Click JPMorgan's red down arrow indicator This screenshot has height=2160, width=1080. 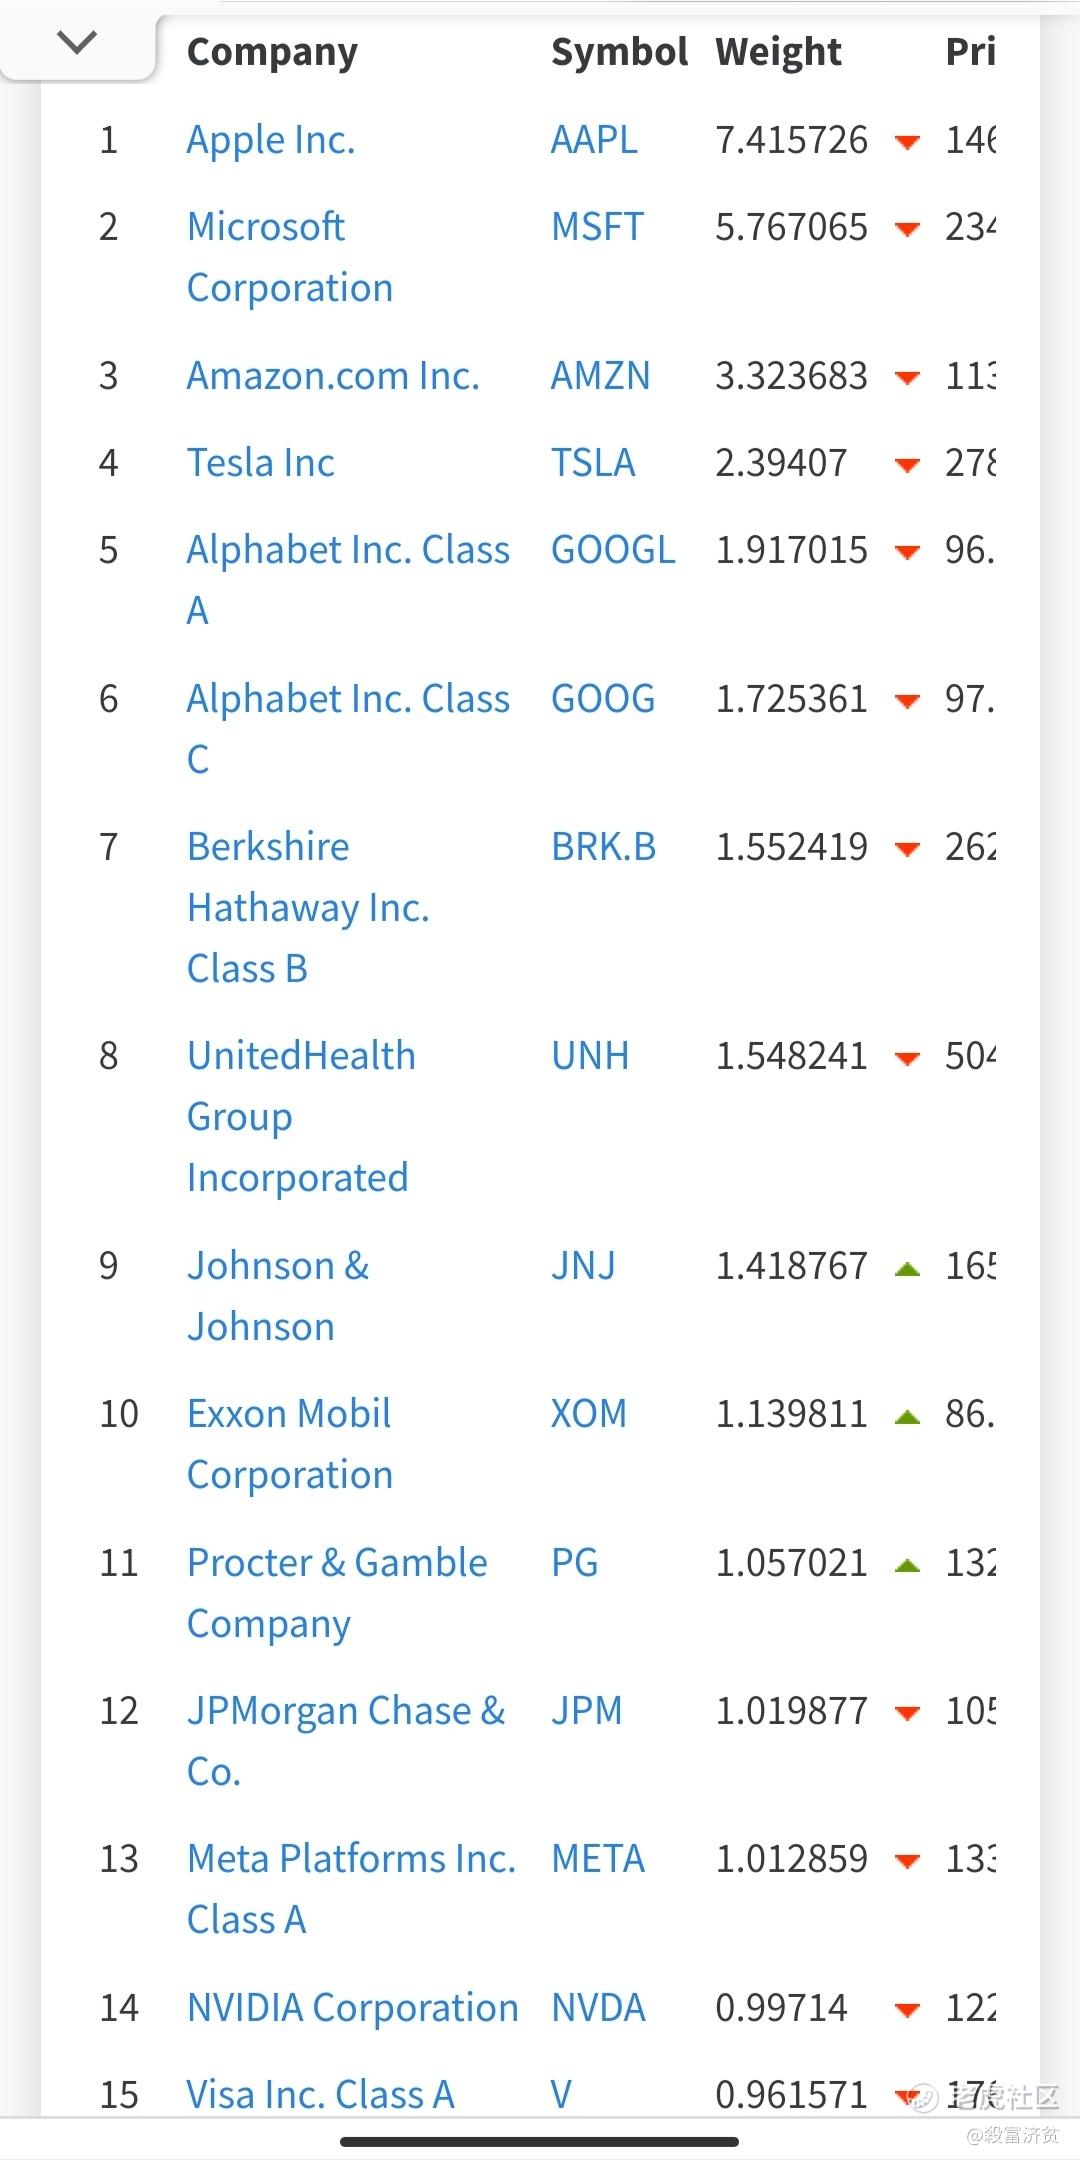pyautogui.click(x=907, y=1713)
